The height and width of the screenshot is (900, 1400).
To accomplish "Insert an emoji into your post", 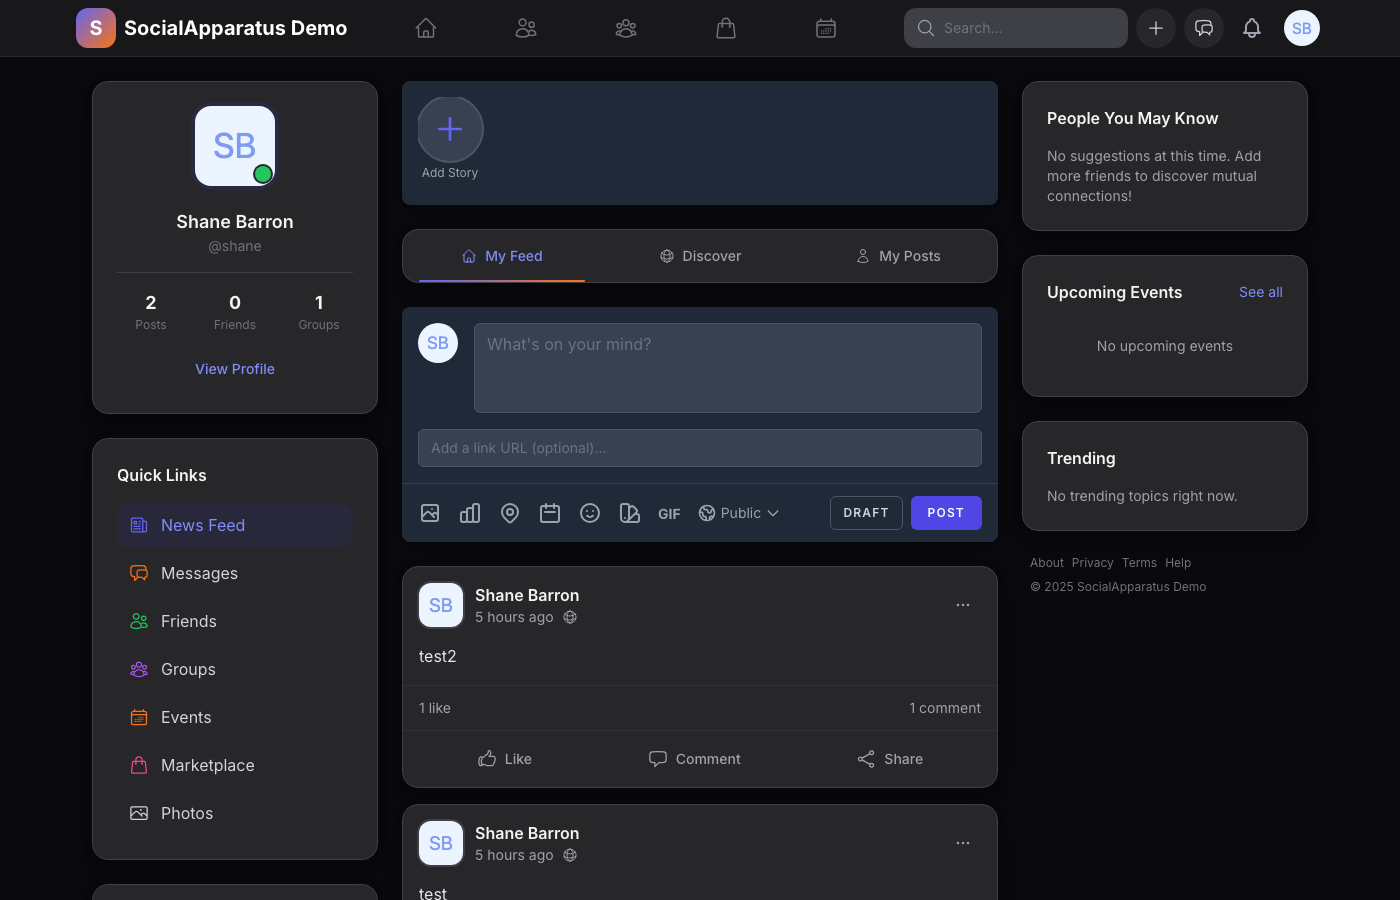I will tap(590, 512).
